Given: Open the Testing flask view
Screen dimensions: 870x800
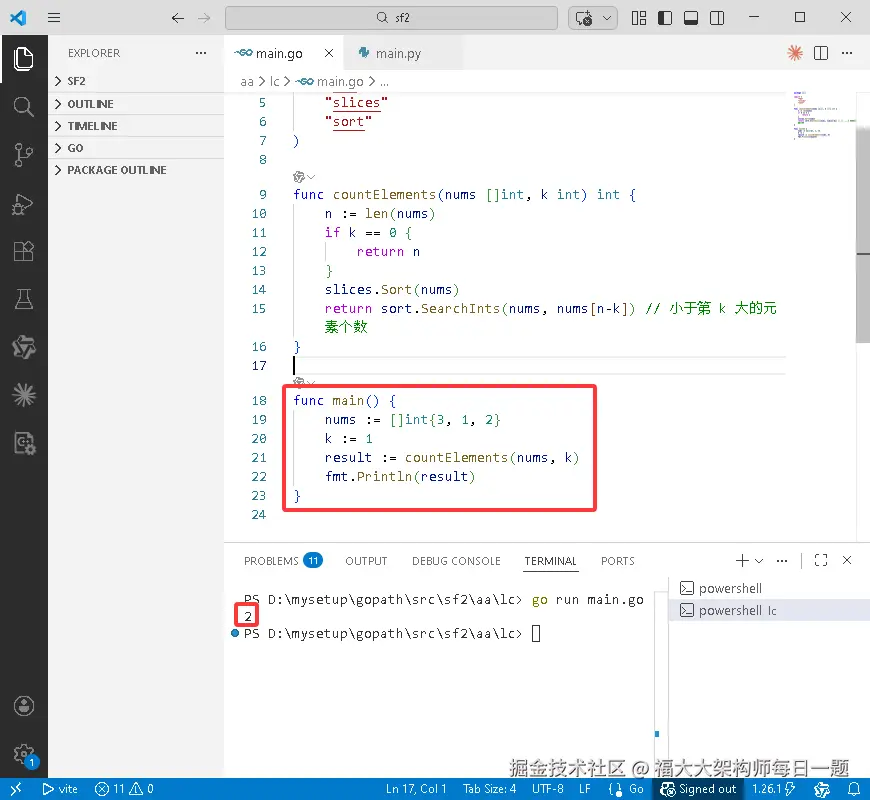Looking at the screenshot, I should tap(23, 299).
